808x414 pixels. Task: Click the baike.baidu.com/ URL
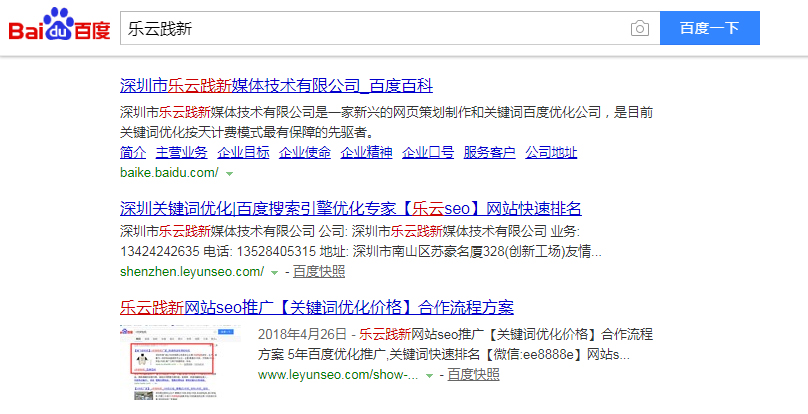tap(169, 173)
